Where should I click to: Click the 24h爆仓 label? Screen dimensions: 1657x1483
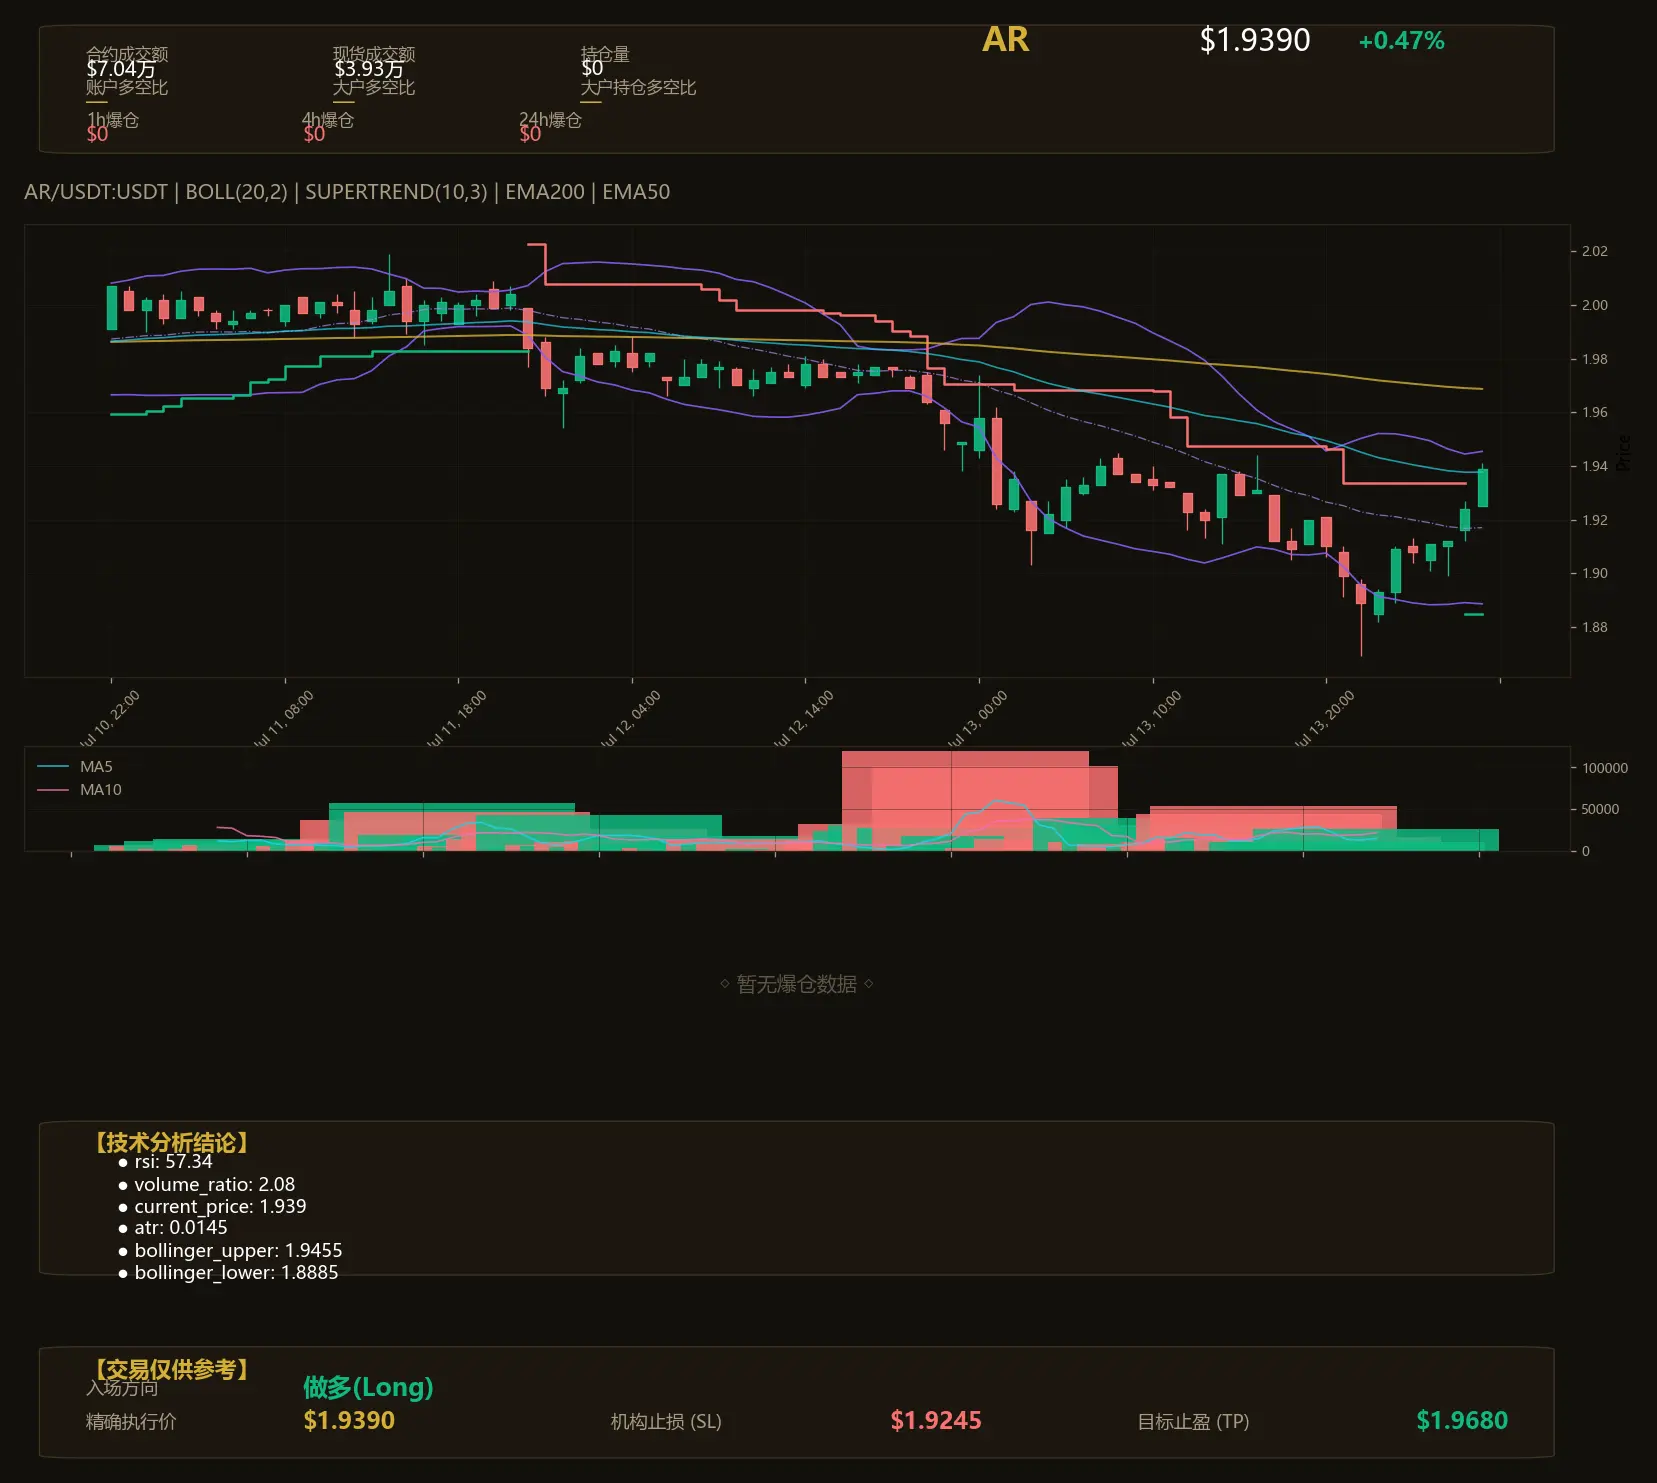(550, 120)
